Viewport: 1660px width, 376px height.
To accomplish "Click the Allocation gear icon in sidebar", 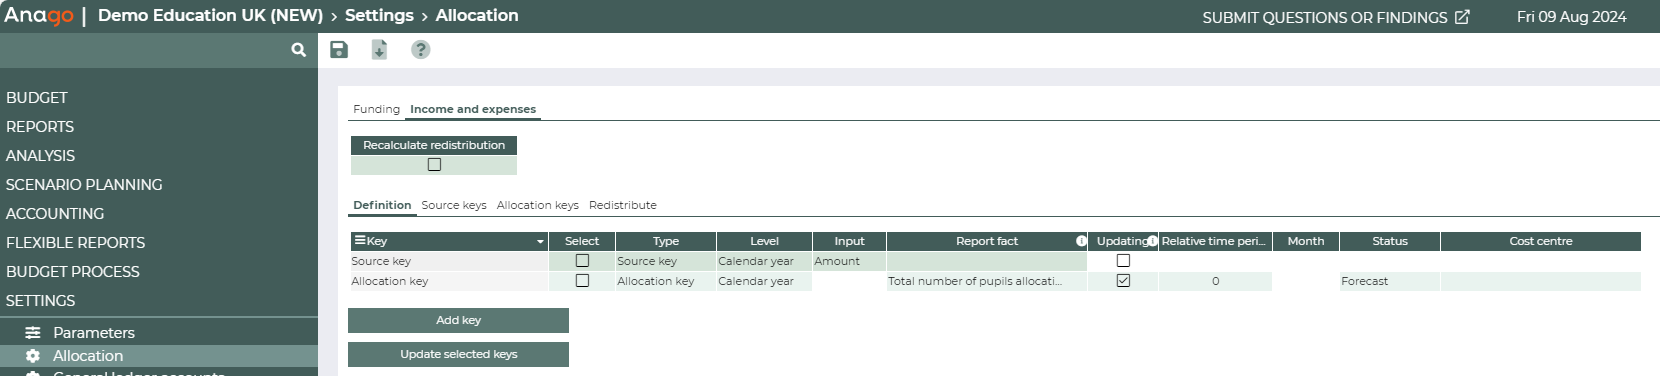I will coord(33,356).
